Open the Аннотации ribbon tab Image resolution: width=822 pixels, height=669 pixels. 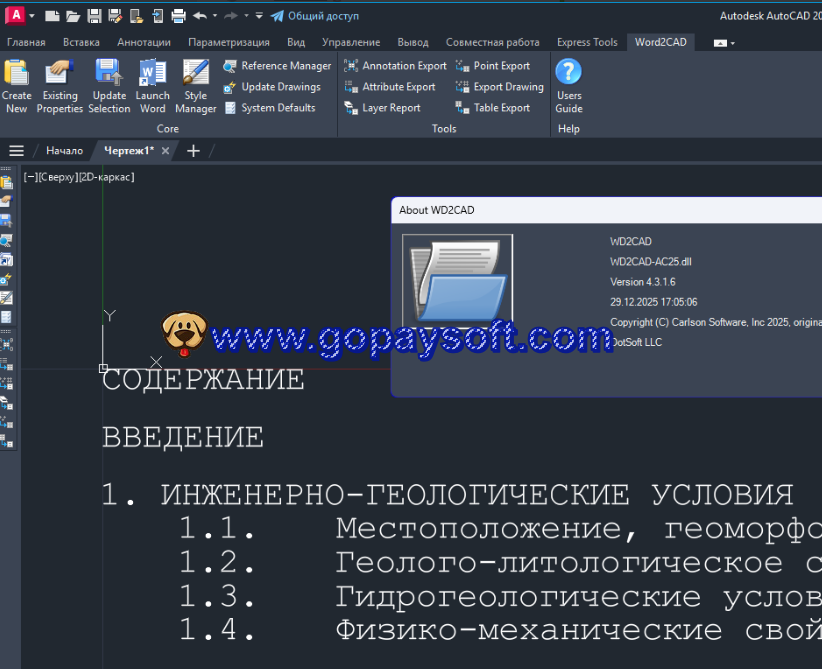(143, 42)
